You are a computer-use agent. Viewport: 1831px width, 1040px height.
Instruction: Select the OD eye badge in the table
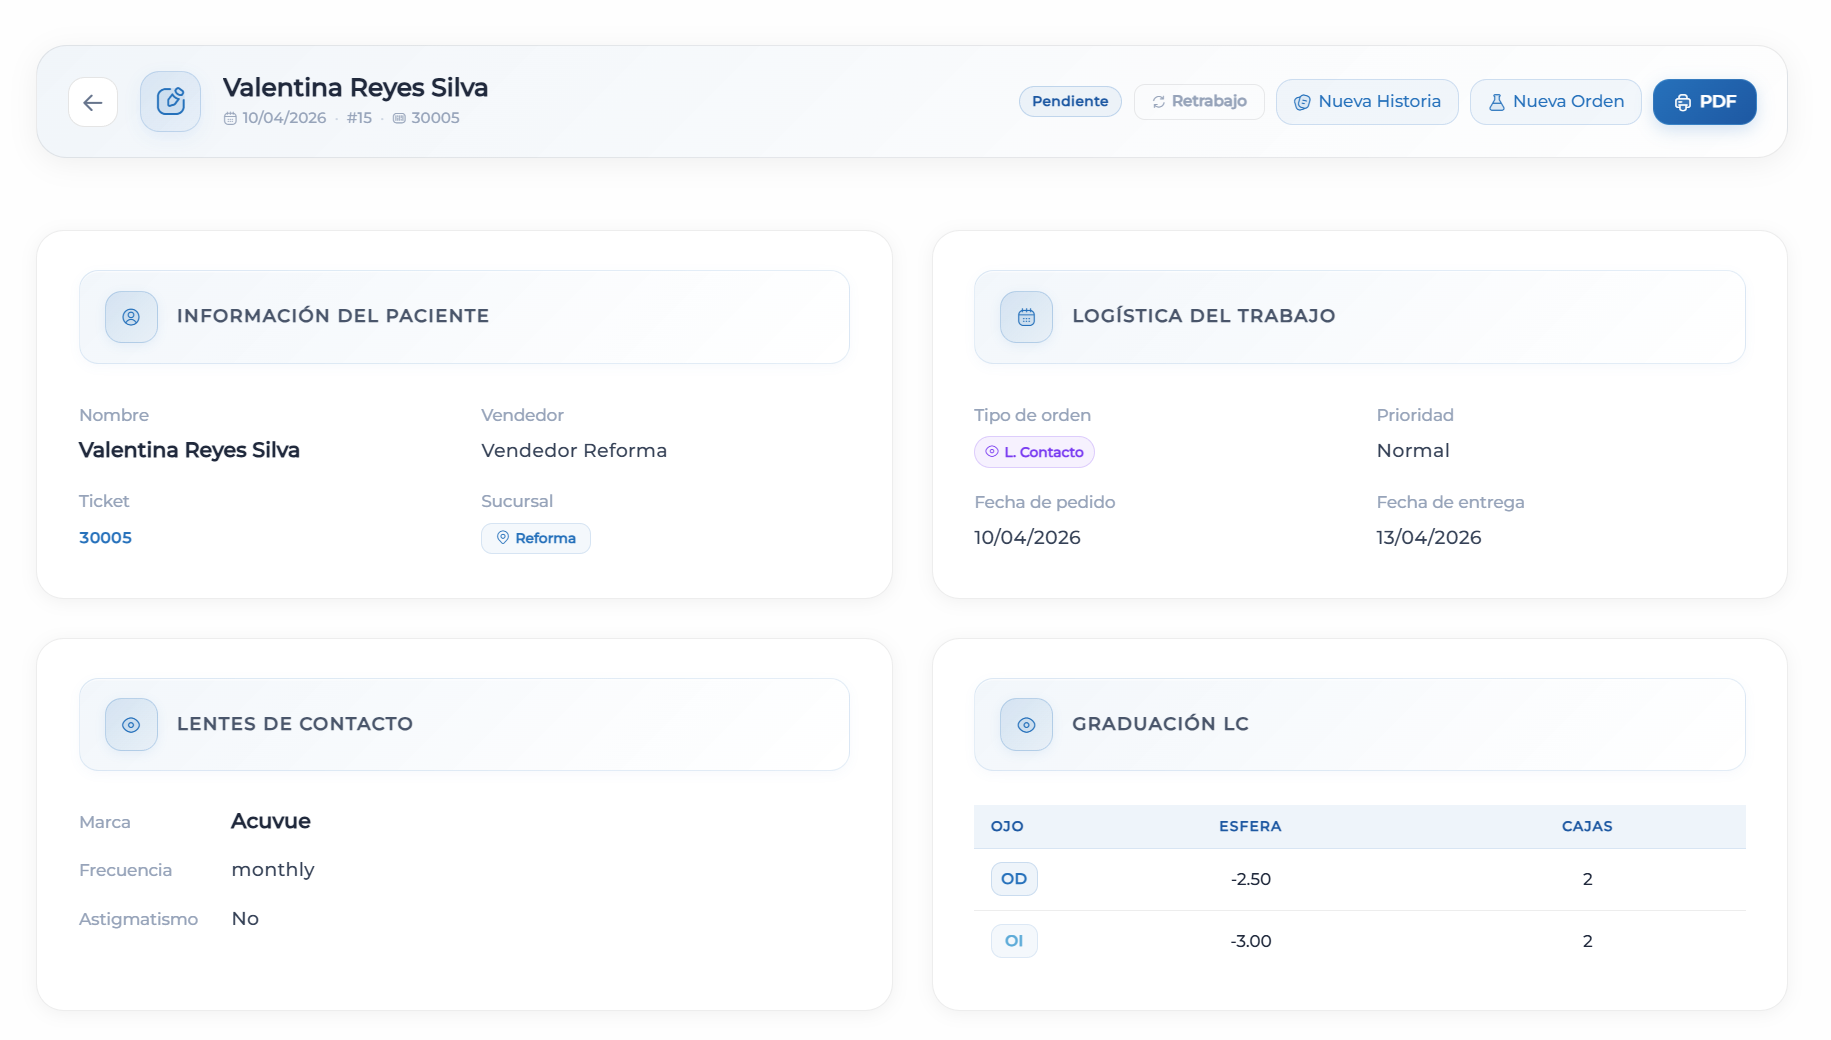1013,879
